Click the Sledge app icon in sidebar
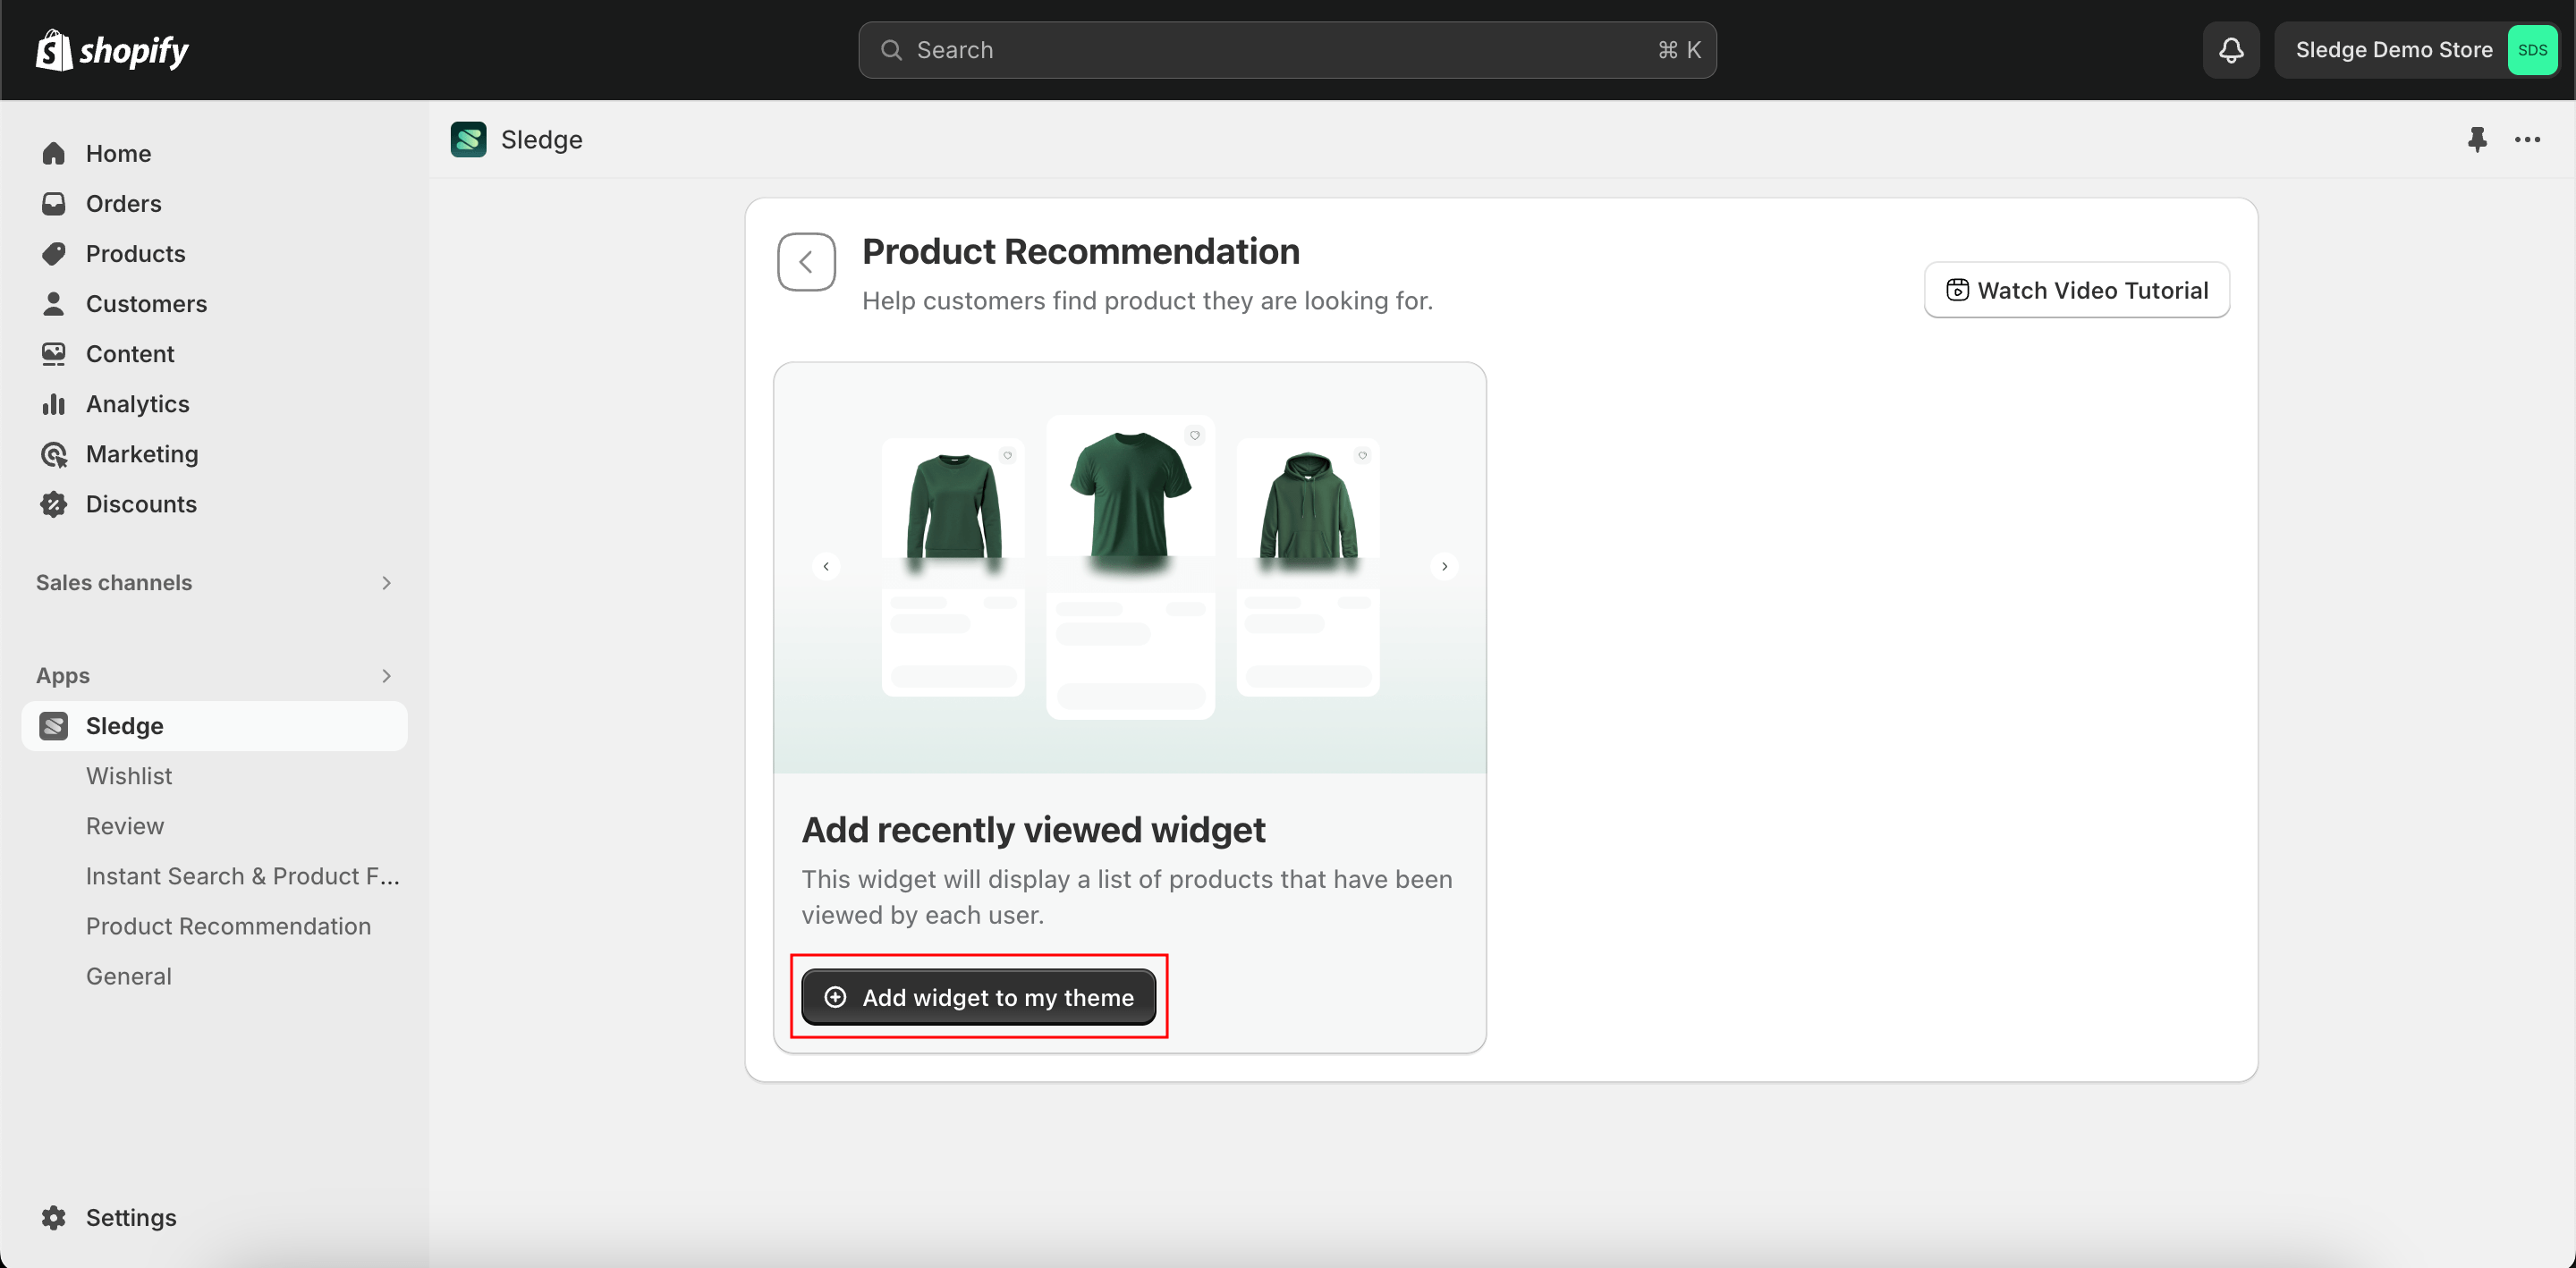2576x1268 pixels. [55, 726]
